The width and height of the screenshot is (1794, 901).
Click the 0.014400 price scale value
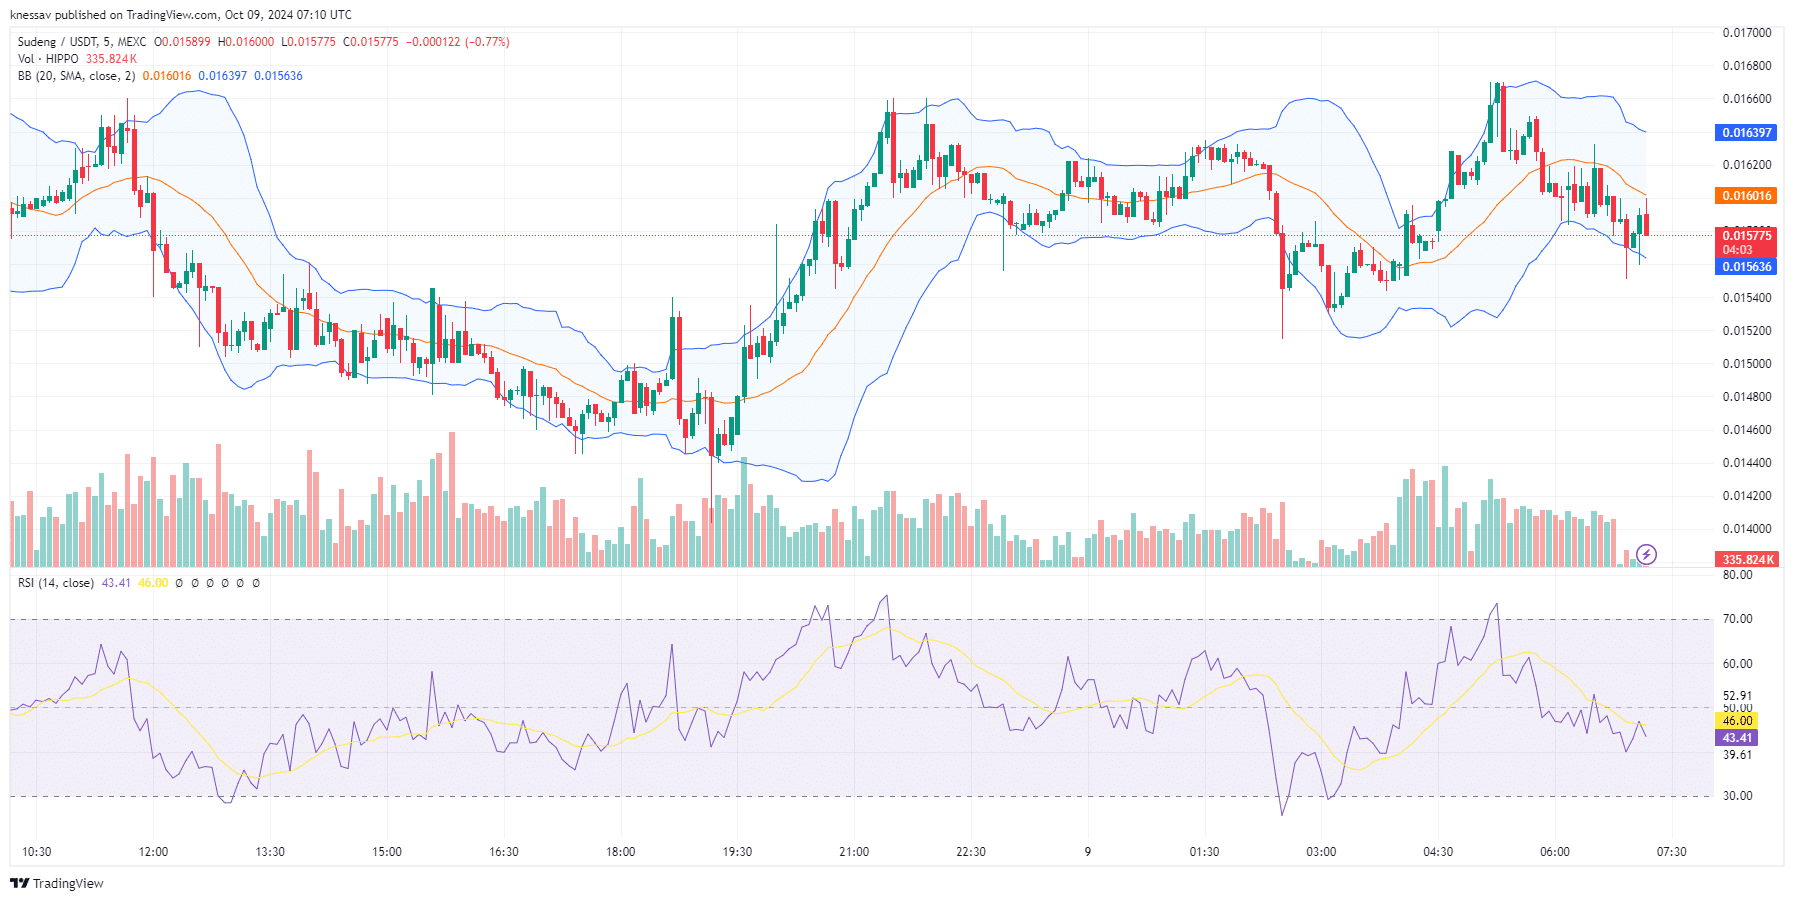(x=1746, y=463)
